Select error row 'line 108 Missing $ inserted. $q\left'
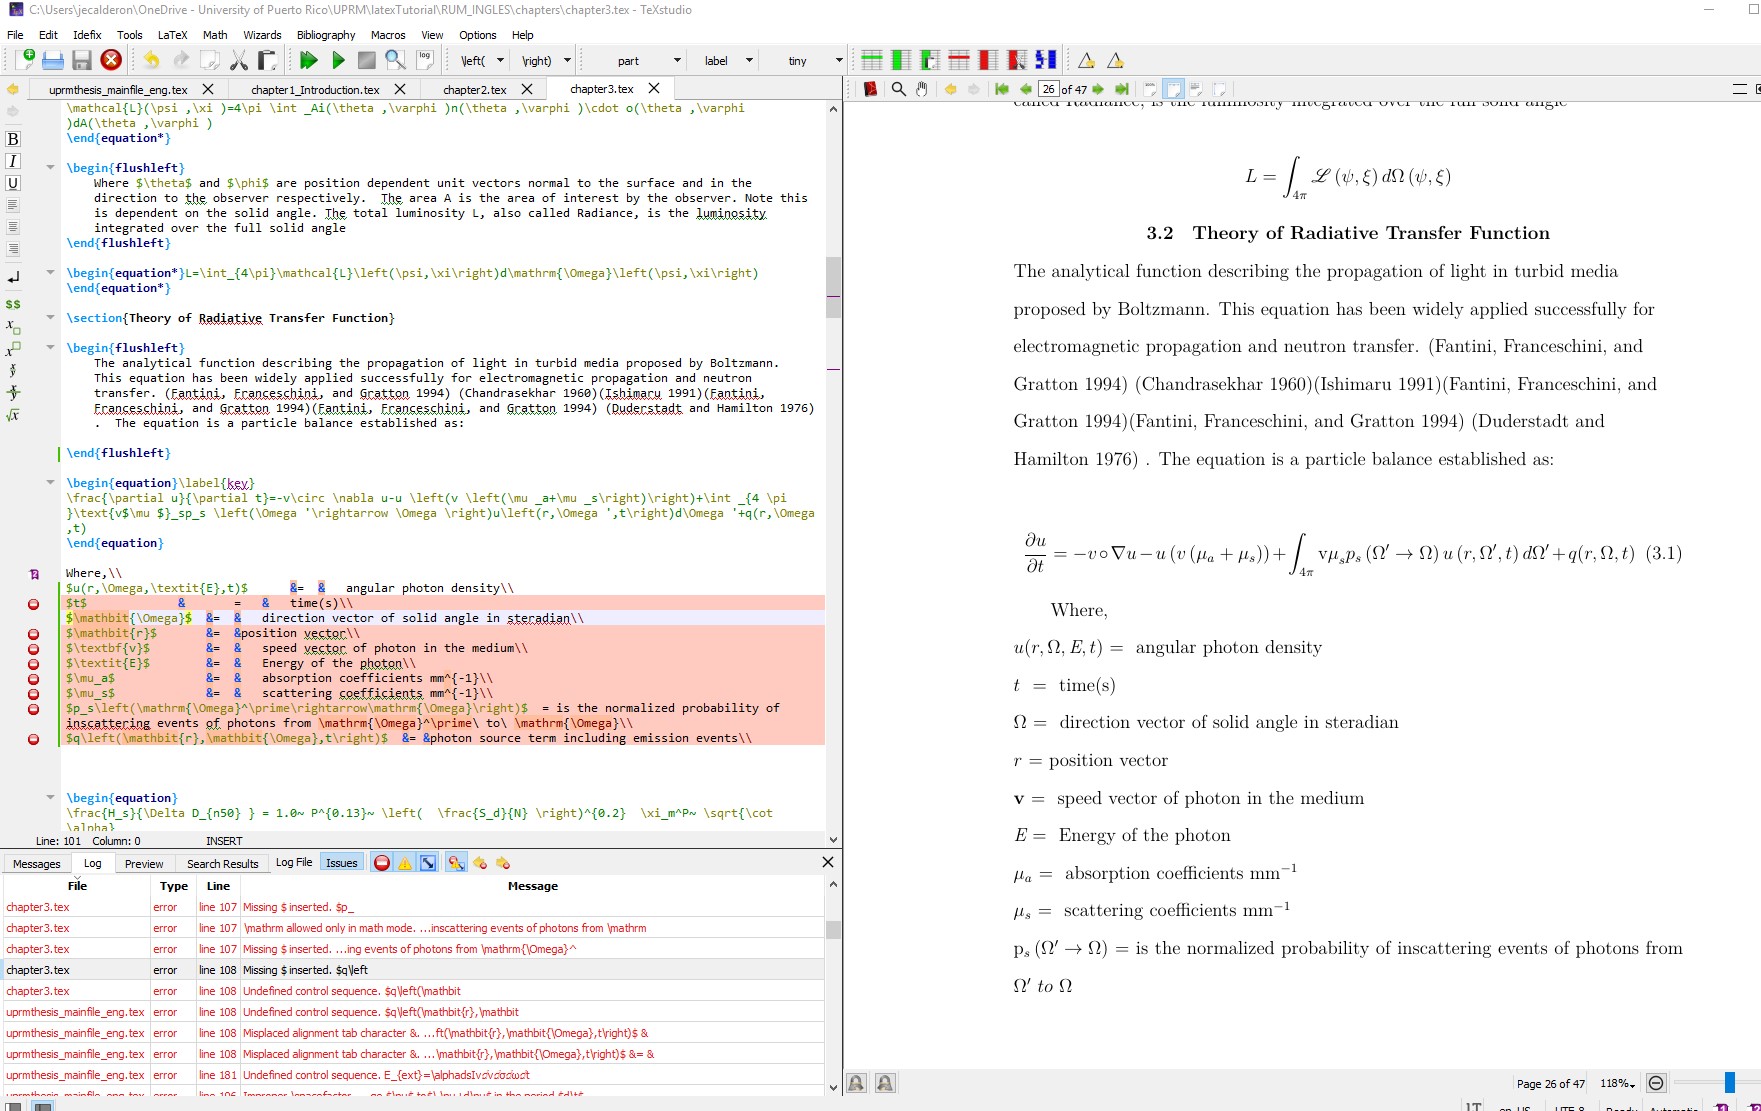The width and height of the screenshot is (1761, 1111). click(x=414, y=970)
